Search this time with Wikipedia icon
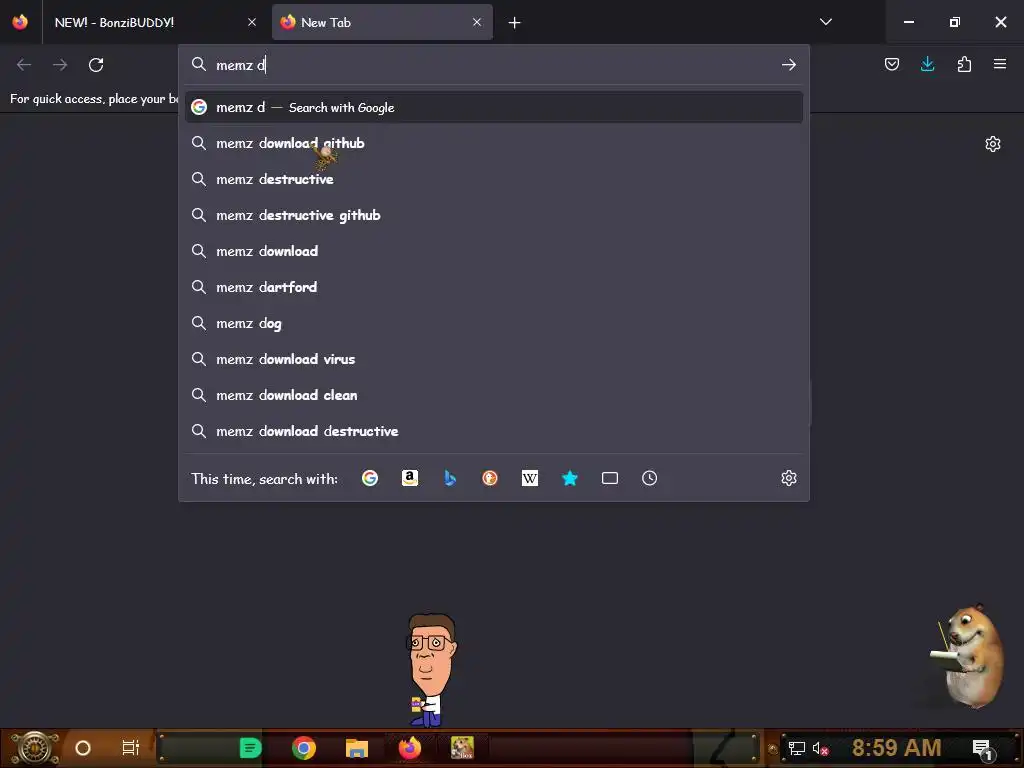The height and width of the screenshot is (768, 1024). pos(530,478)
